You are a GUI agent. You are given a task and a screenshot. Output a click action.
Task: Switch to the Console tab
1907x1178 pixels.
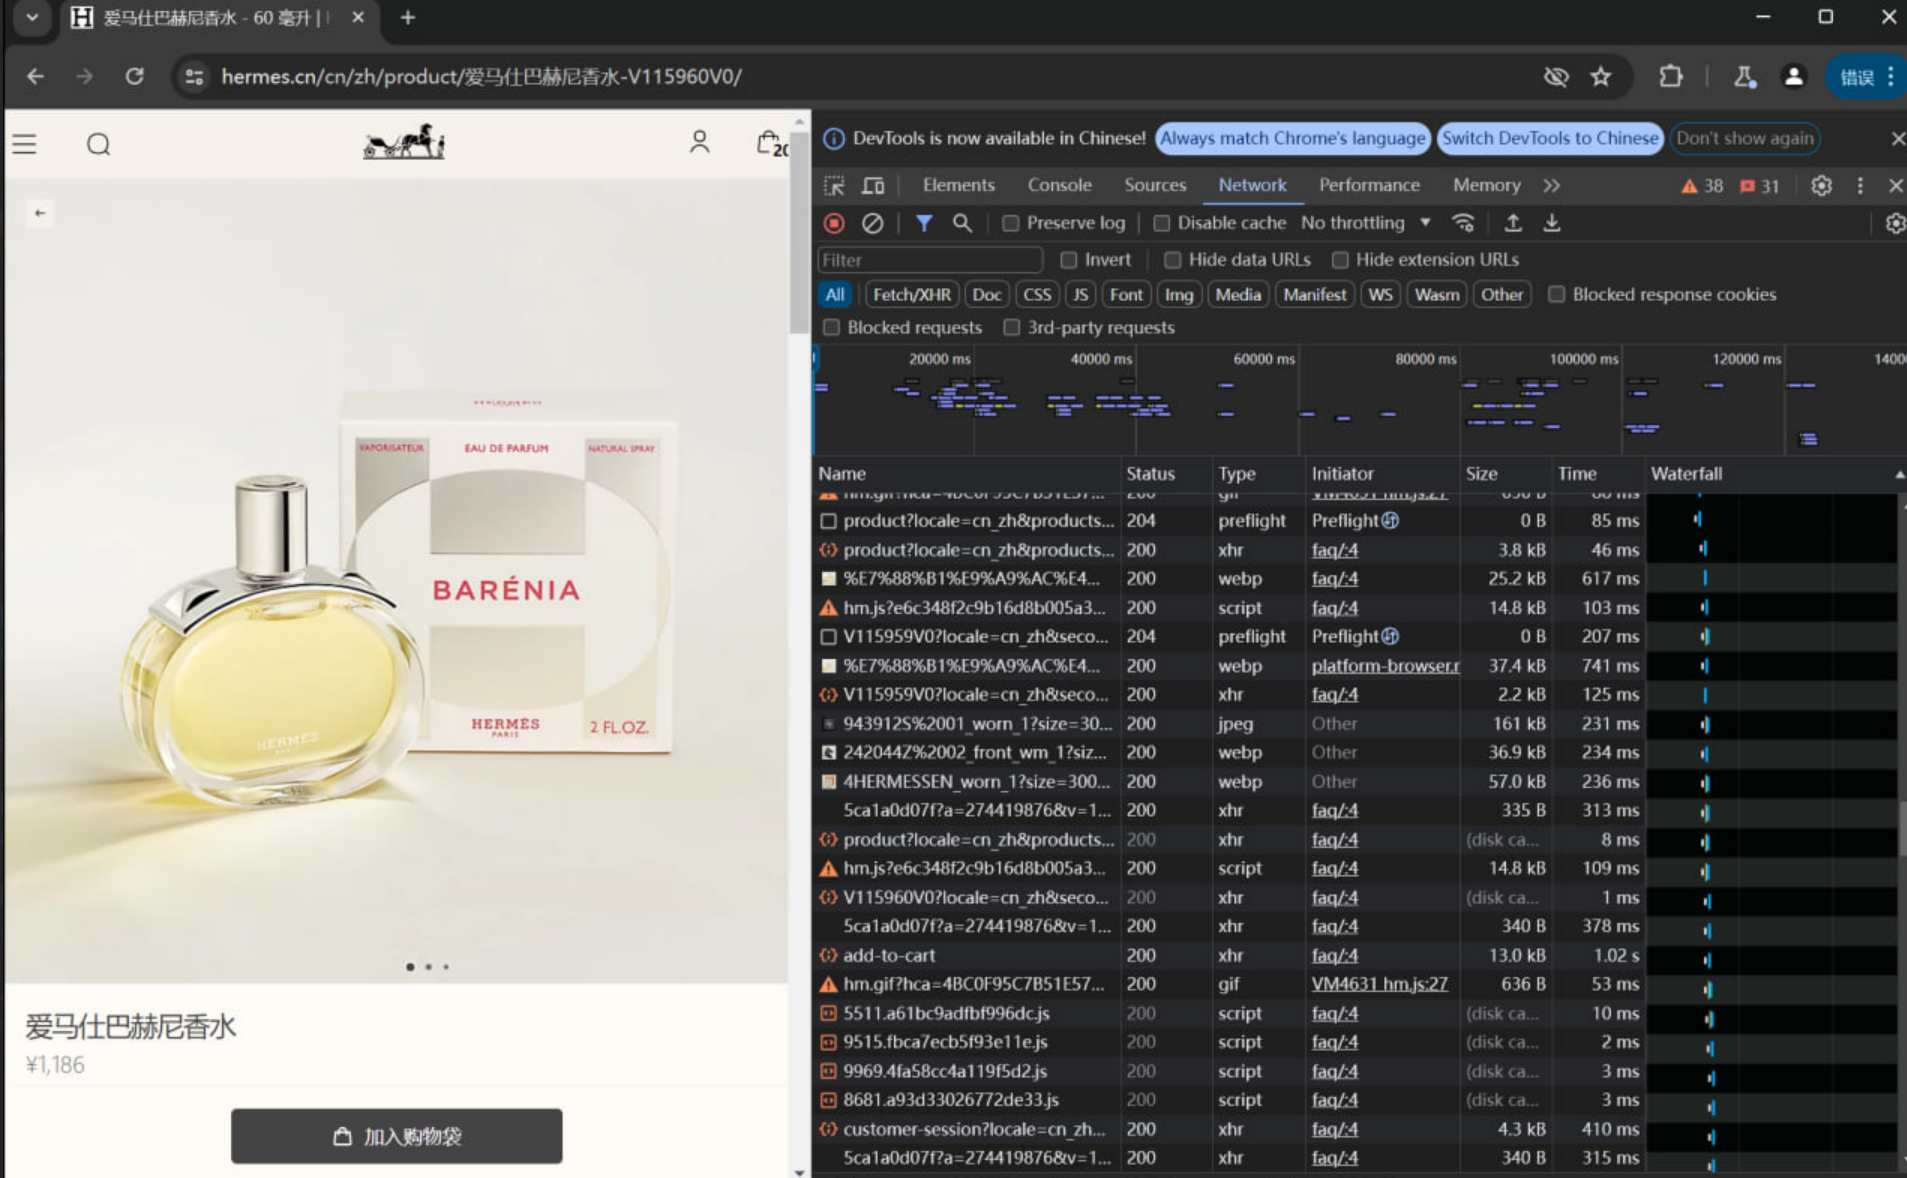point(1058,185)
